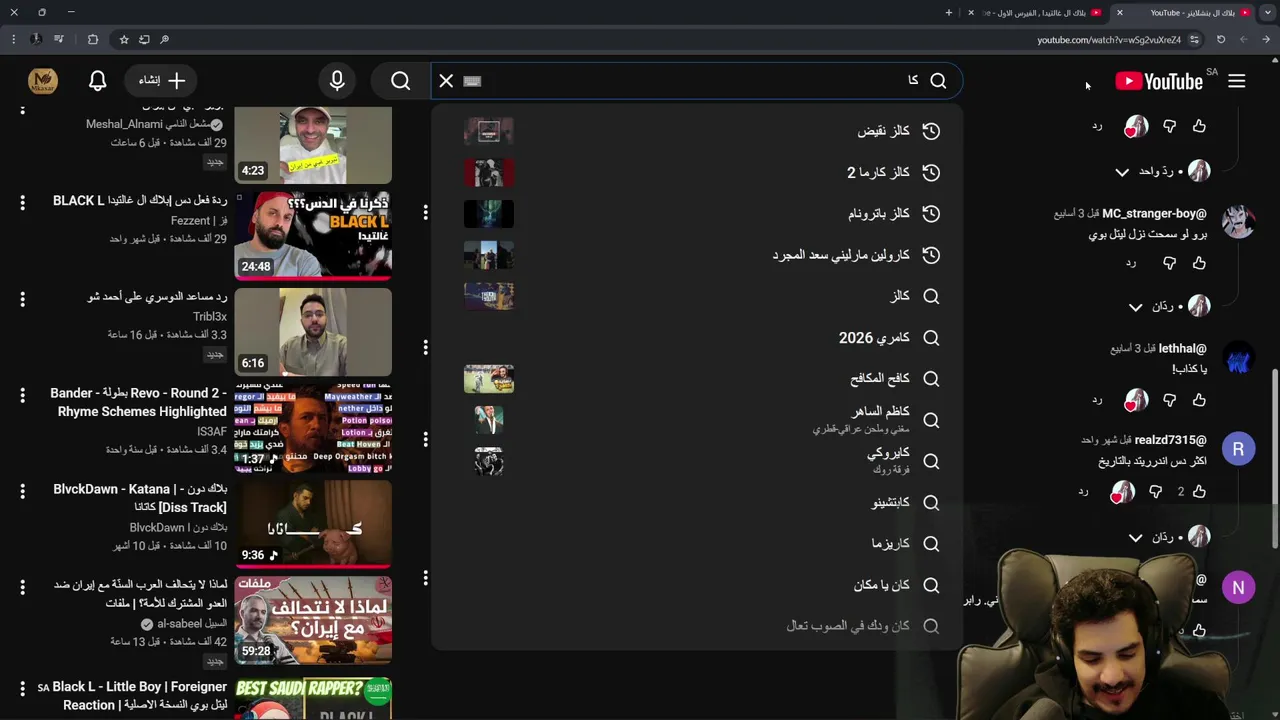The width and height of the screenshot is (1280, 720).
Task: Dislike the MC_stranger-boy comment
Action: 1169,263
